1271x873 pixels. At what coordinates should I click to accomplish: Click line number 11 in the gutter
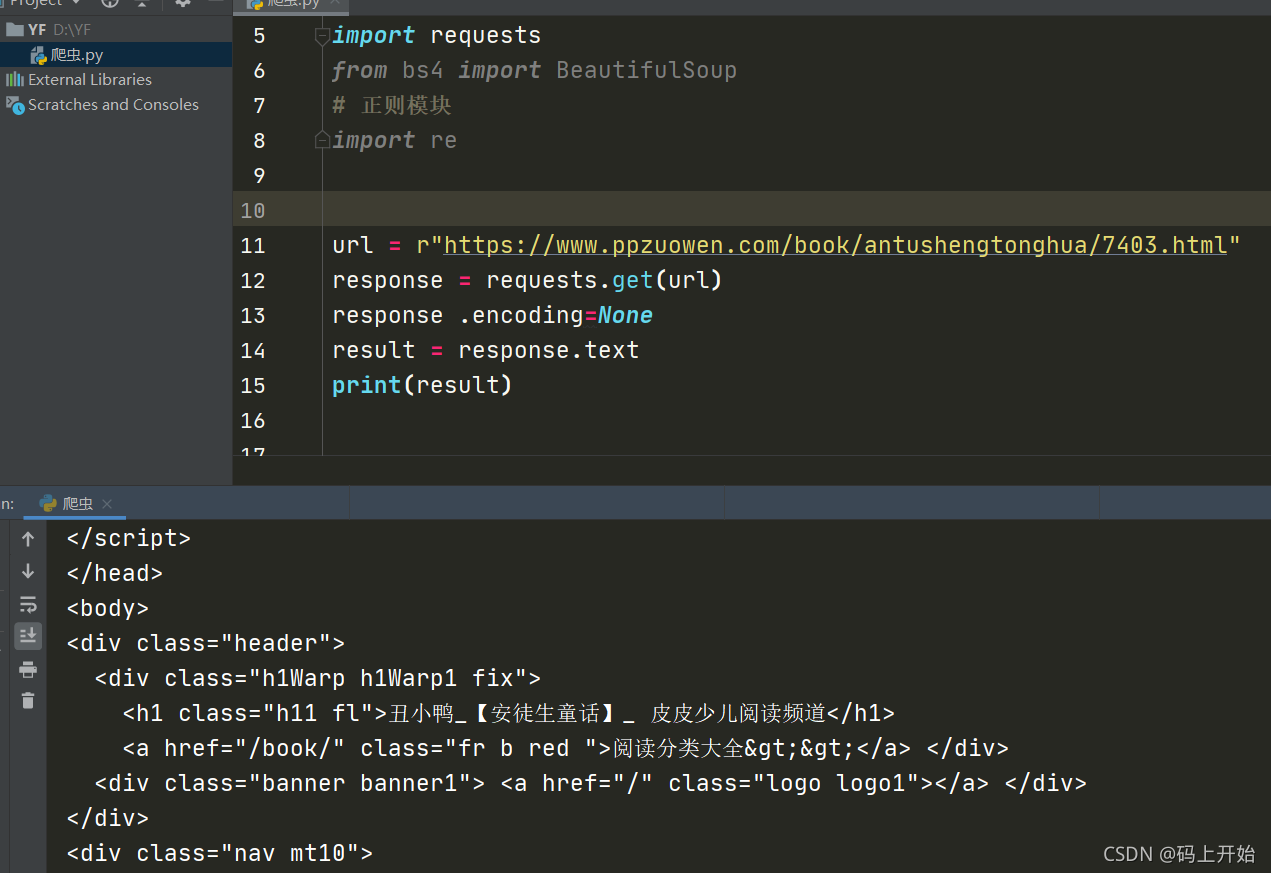(x=253, y=245)
